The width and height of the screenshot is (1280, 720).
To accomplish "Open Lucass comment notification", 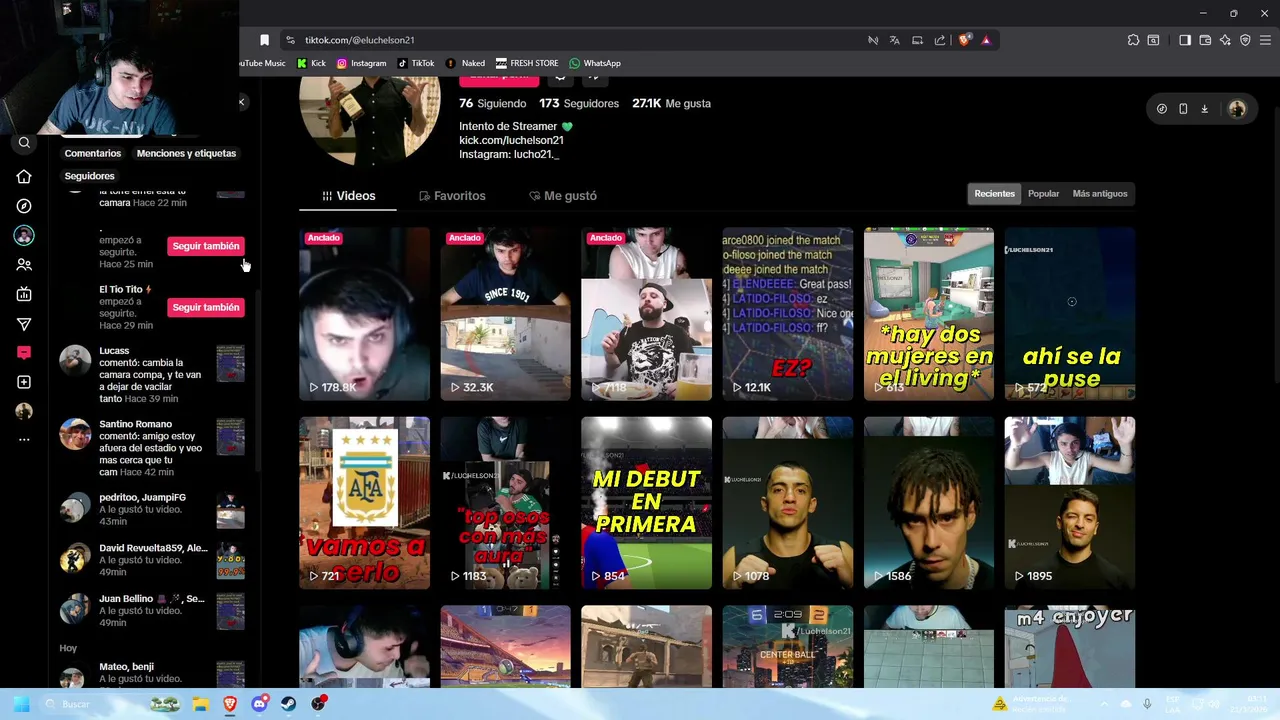I will pyautogui.click(x=151, y=375).
